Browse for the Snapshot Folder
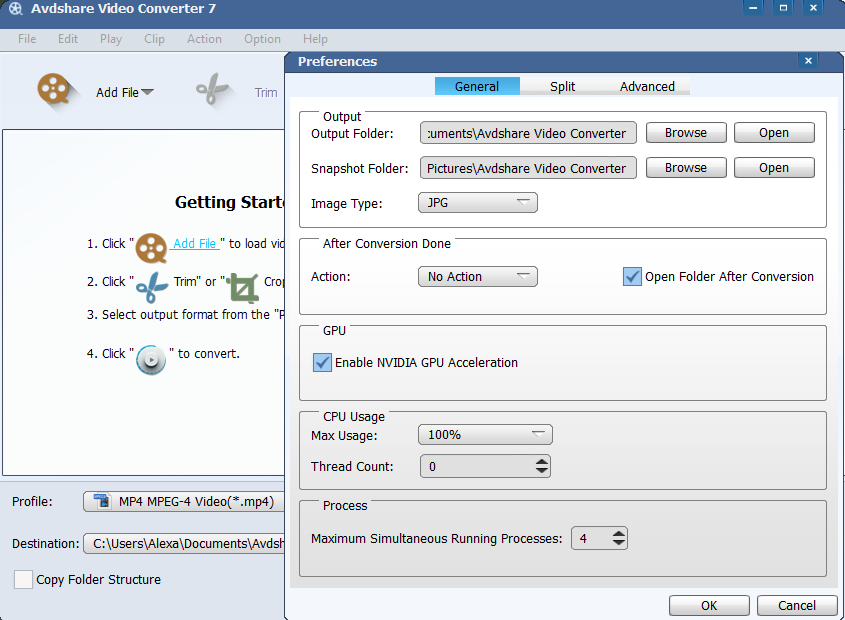845x620 pixels. click(x=686, y=168)
